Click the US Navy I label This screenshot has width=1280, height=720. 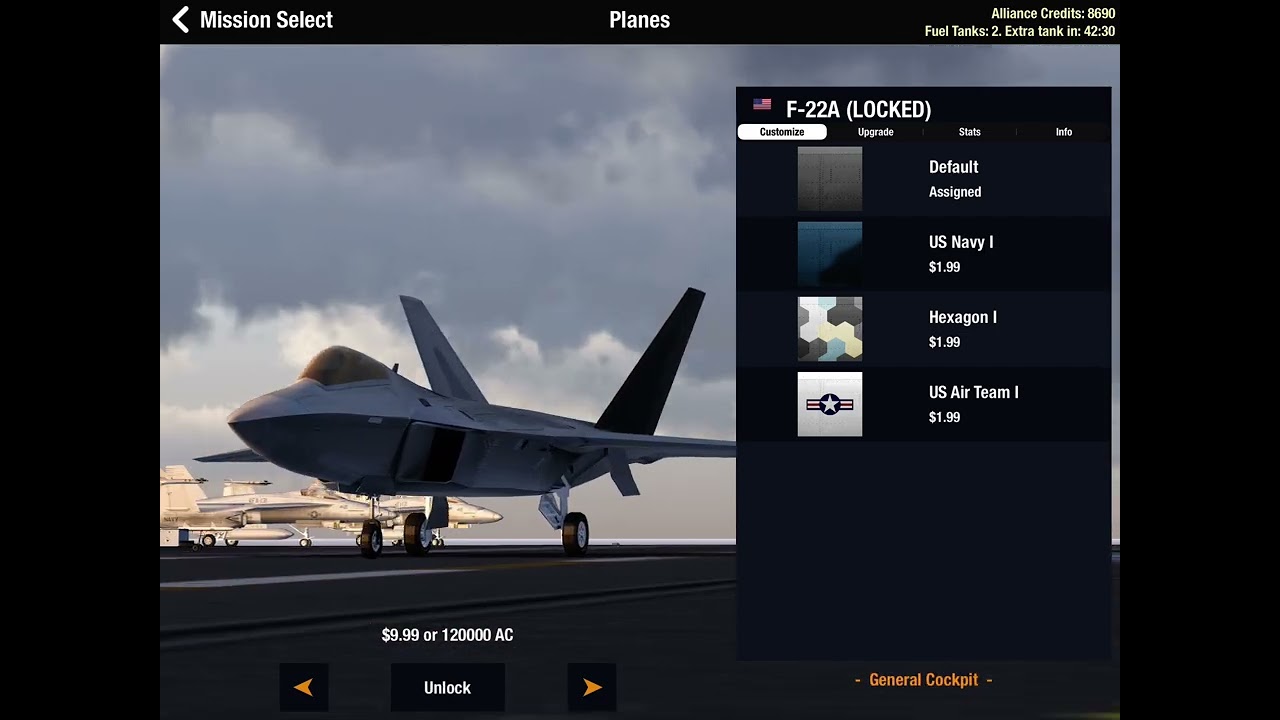click(961, 242)
